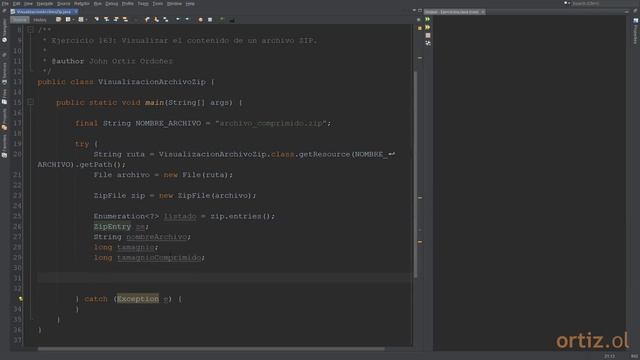
Task: Click the highlighted Exception word in catch
Action: click(138, 299)
